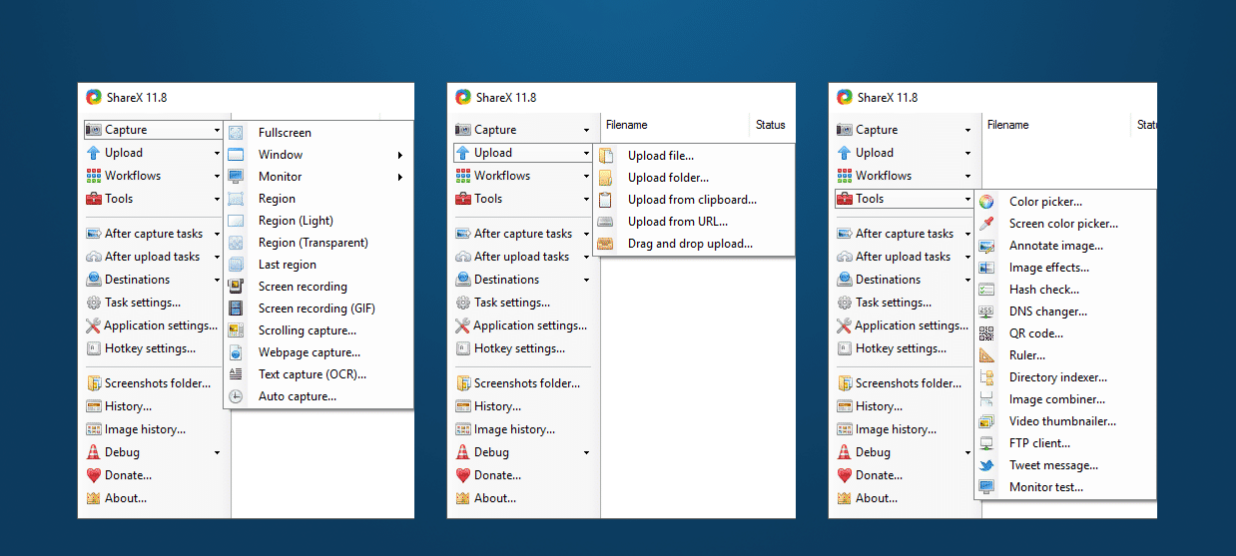Click the Tweet message bird icon
1236x556 pixels.
[987, 465]
